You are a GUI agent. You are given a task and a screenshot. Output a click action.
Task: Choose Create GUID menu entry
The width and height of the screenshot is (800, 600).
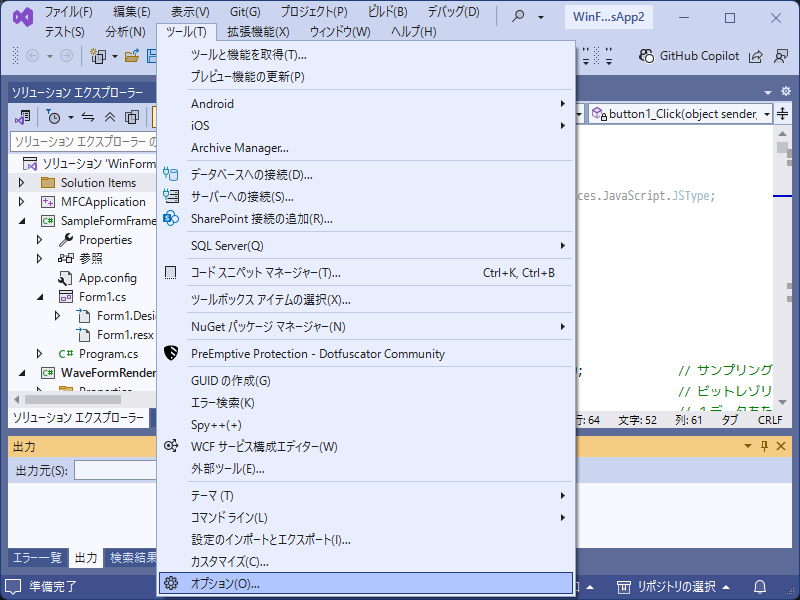click(x=366, y=381)
